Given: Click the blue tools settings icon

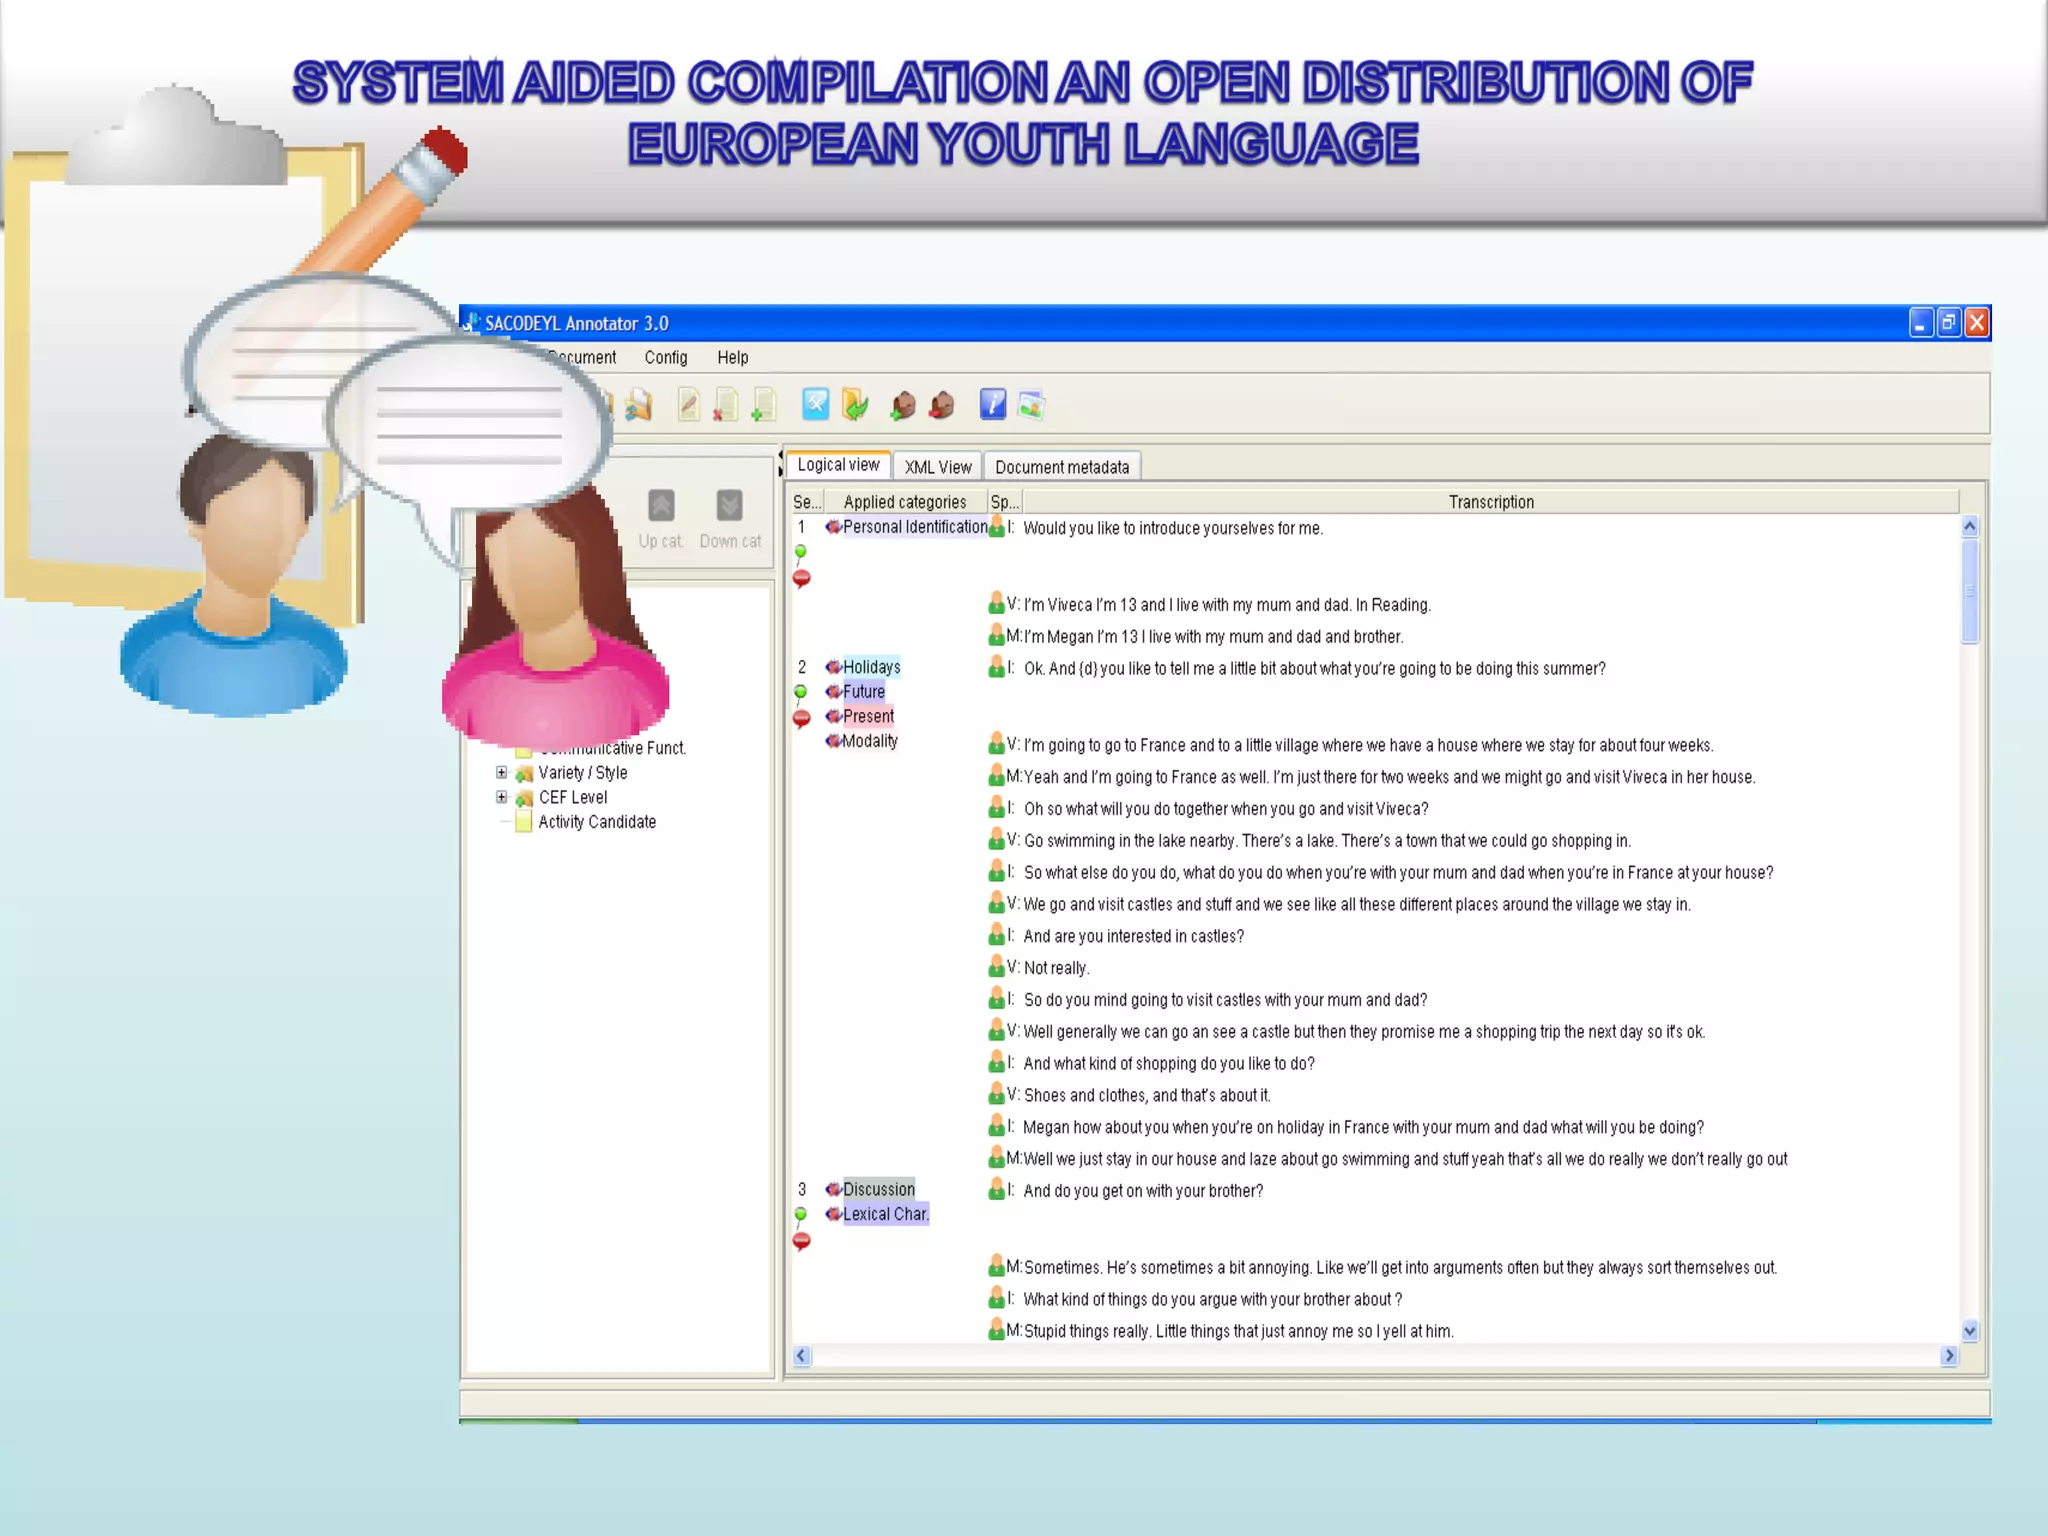Looking at the screenshot, I should pyautogui.click(x=815, y=404).
